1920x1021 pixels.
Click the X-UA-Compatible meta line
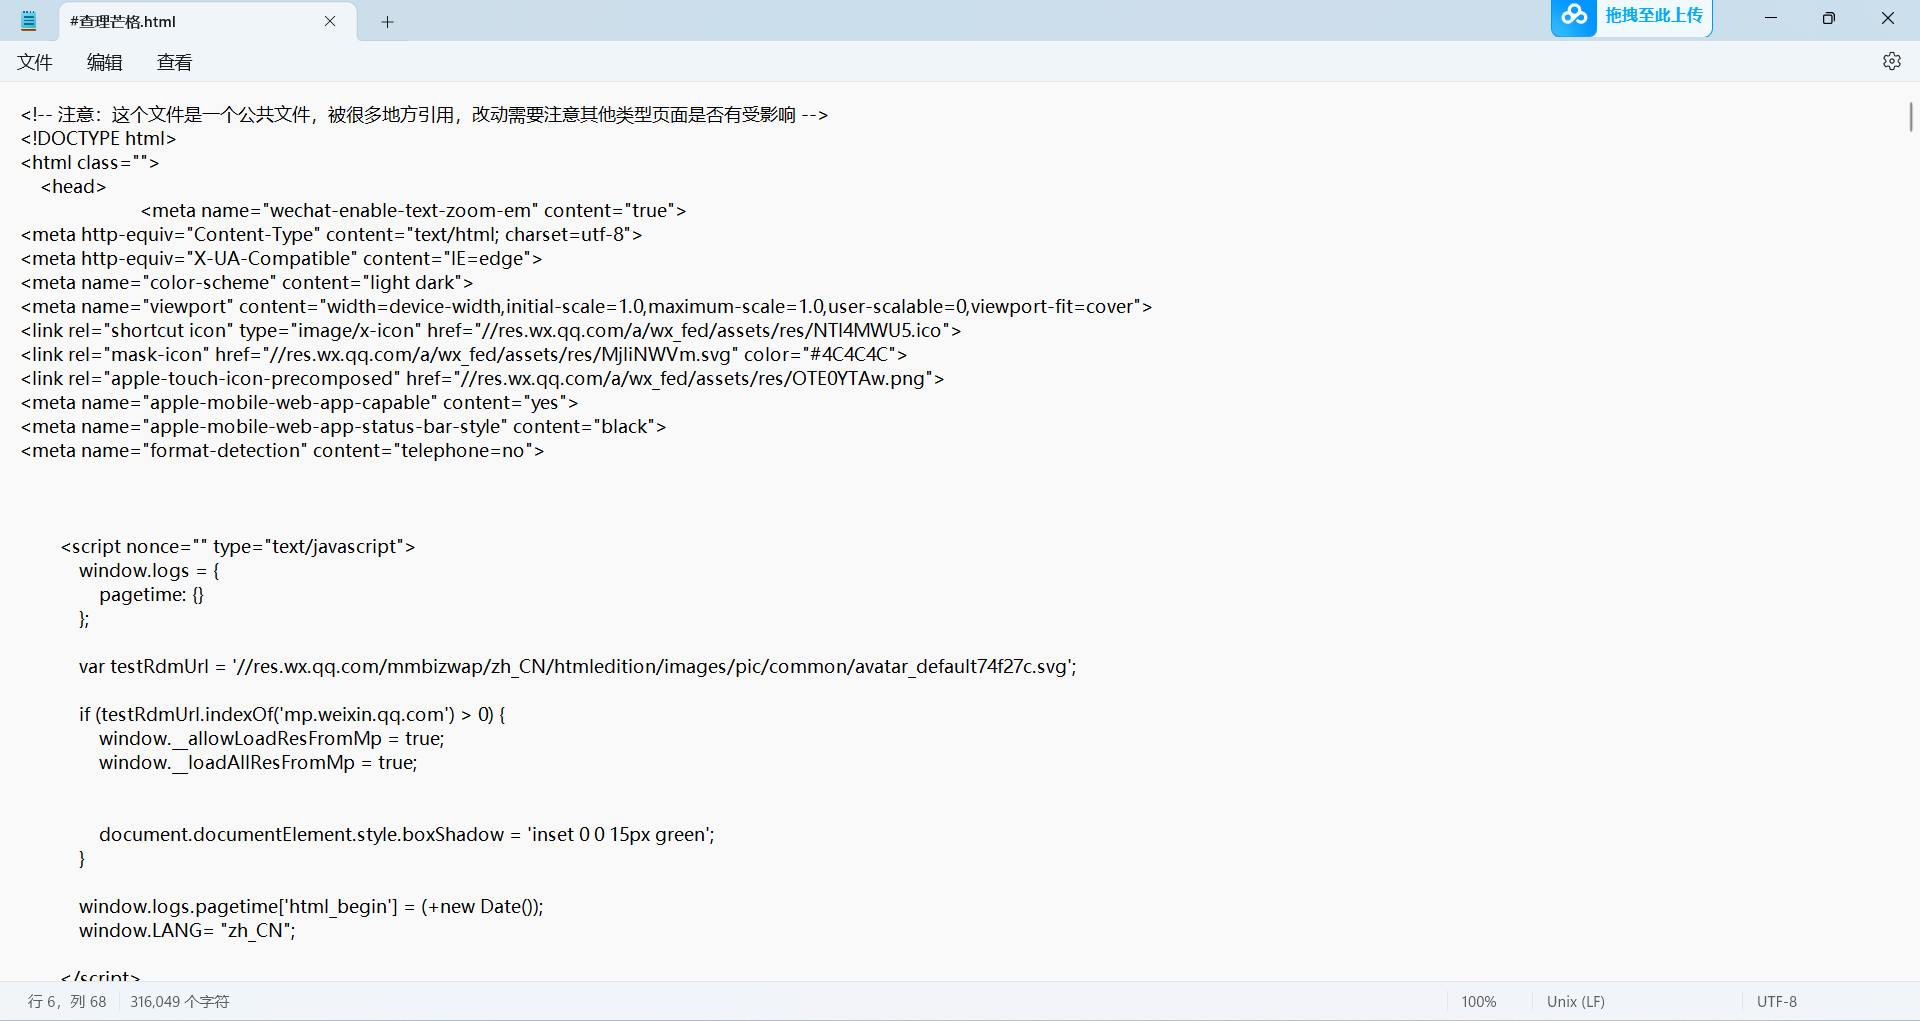[281, 258]
